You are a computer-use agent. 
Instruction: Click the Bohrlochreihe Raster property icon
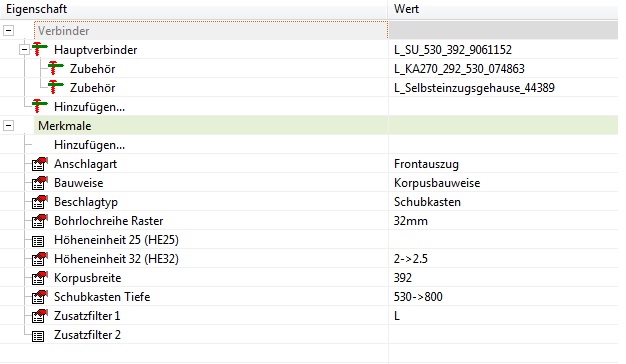tap(40, 221)
